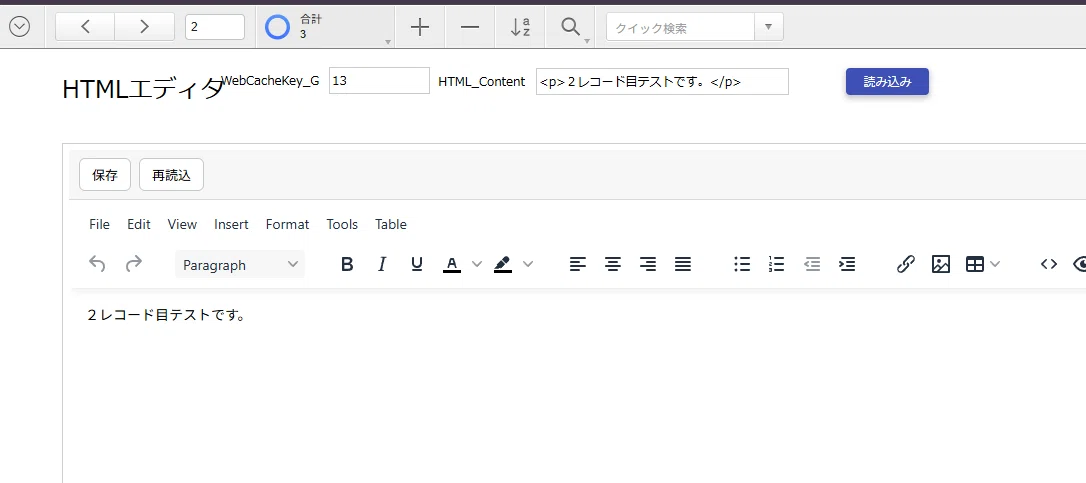Open the View menu
This screenshot has width=1086, height=483.
click(x=182, y=225)
